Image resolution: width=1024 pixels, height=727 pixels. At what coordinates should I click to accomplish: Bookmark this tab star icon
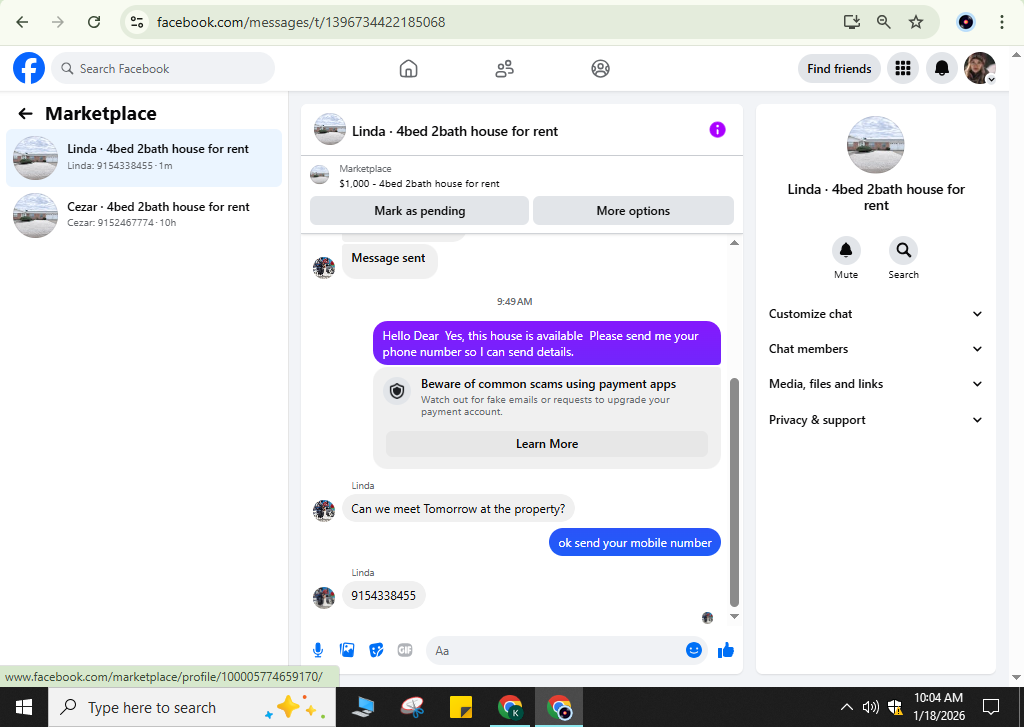[x=916, y=22]
